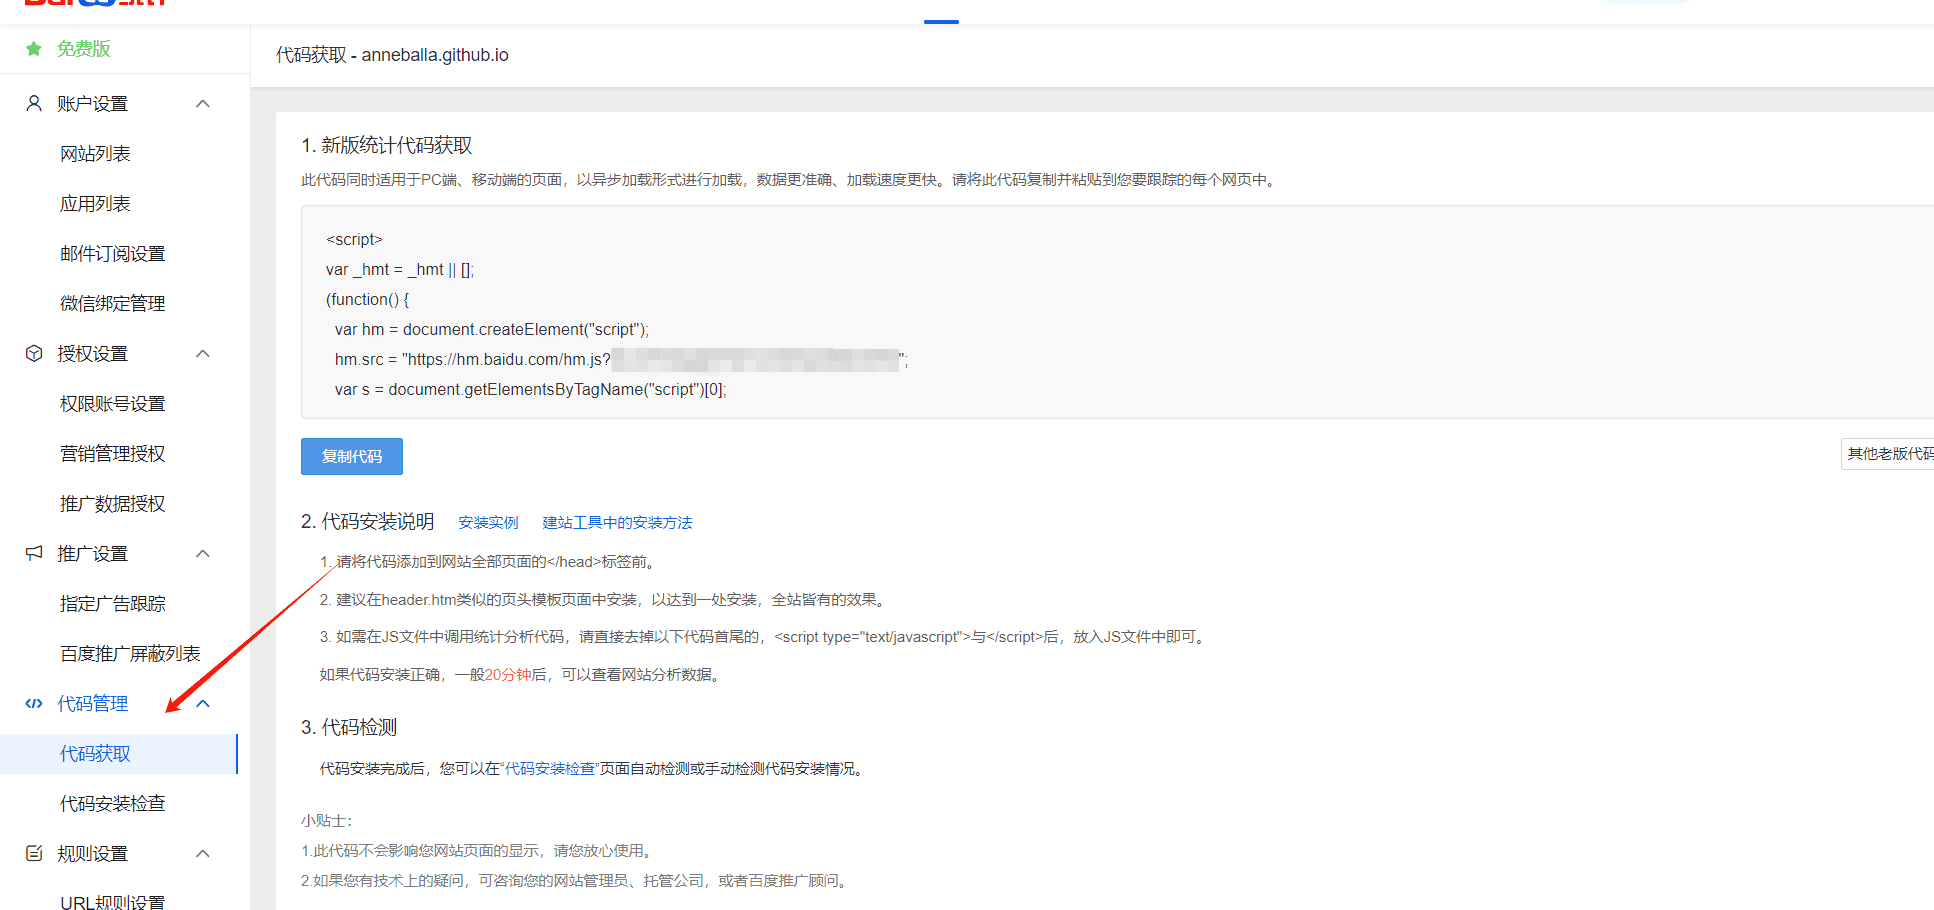This screenshot has height=910, width=1934.
Task: Open 微信绑定管理 menu item
Action: click(x=113, y=303)
